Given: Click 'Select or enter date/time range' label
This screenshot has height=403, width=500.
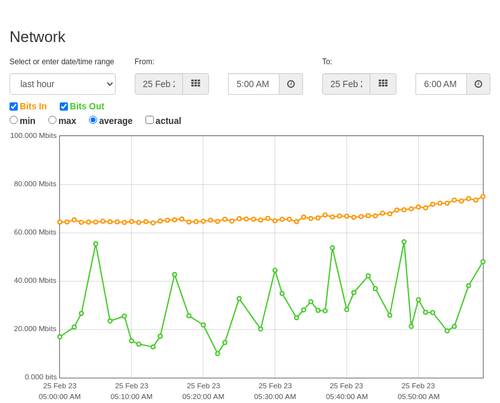Looking at the screenshot, I should (62, 62).
